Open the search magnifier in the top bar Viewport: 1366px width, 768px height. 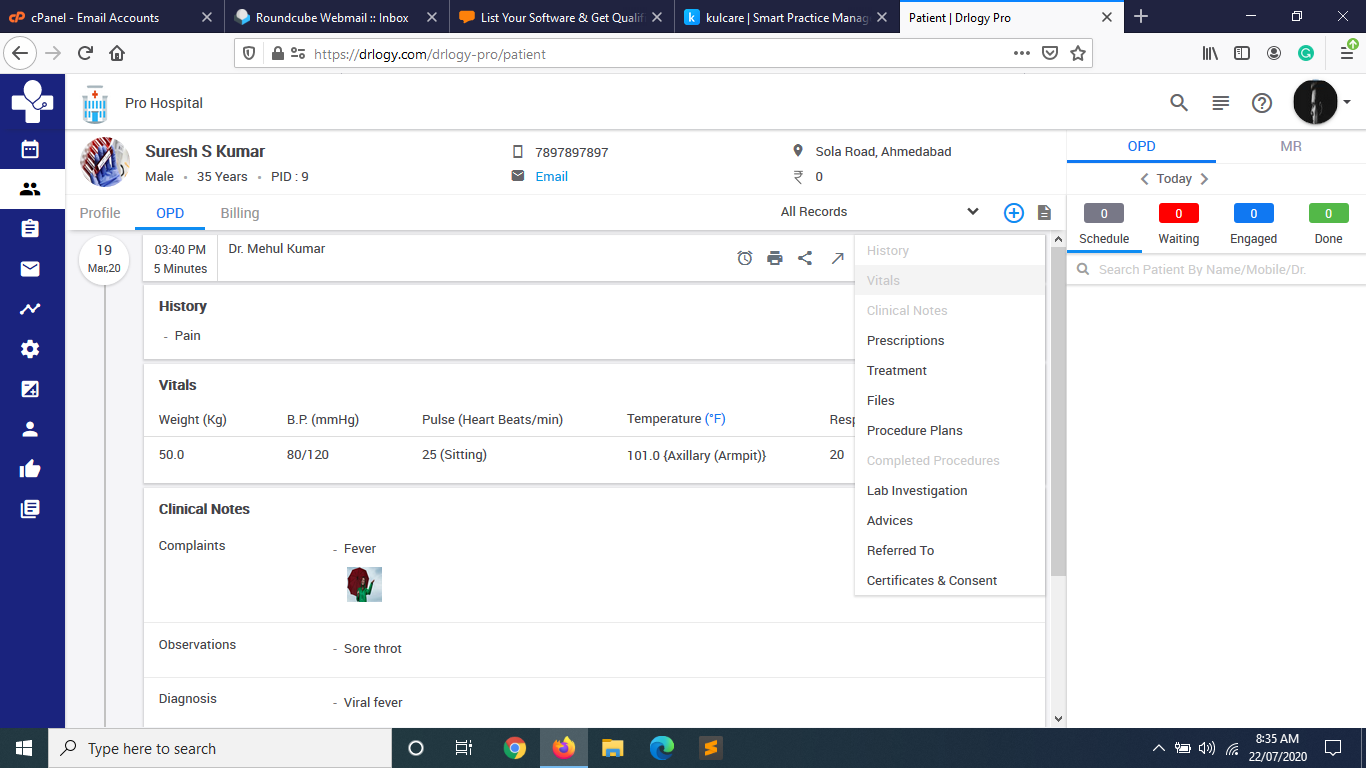point(1178,102)
